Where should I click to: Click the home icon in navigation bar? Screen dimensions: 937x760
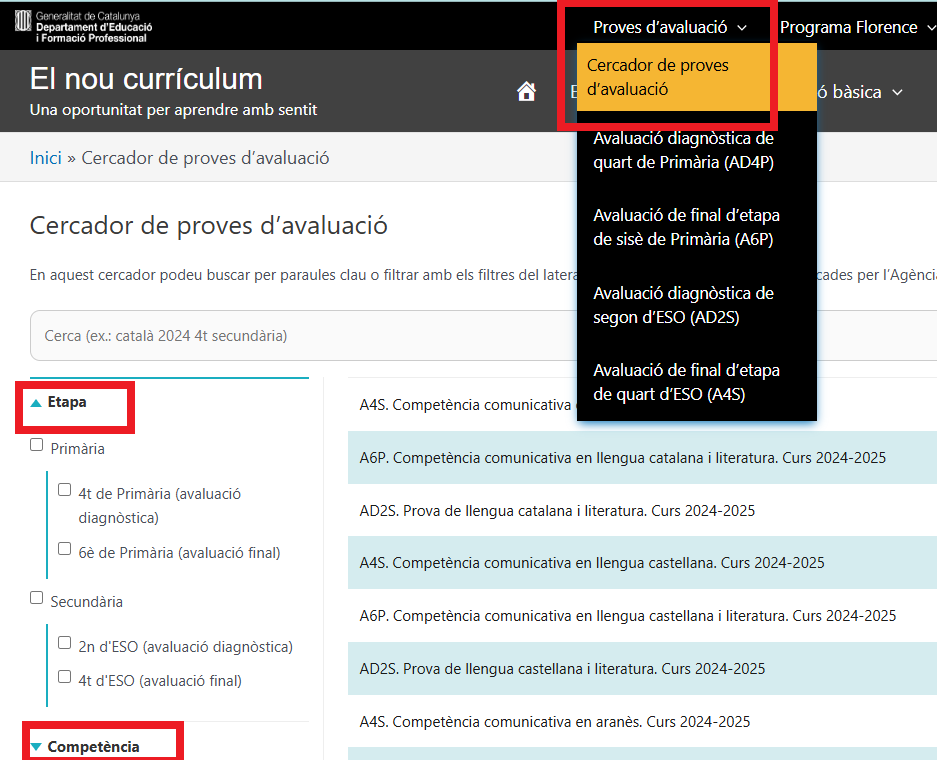click(526, 92)
